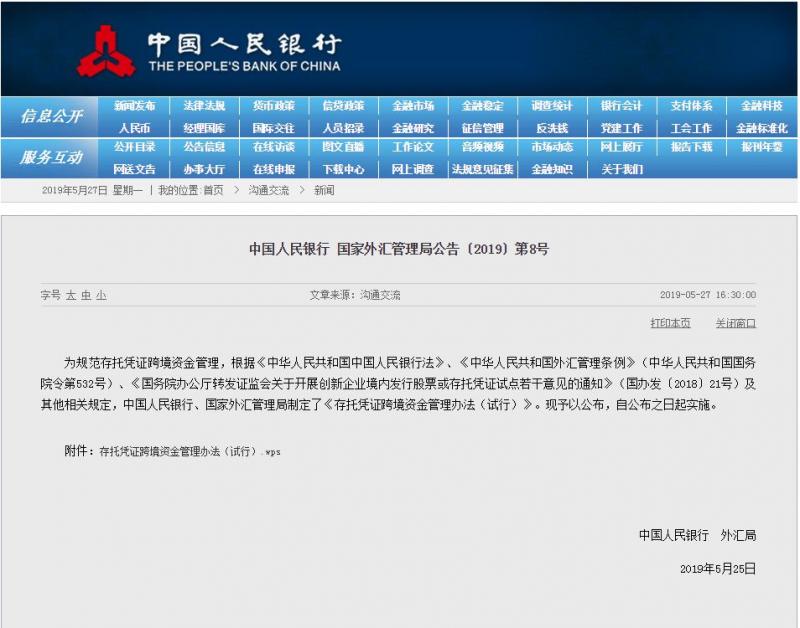Open the 金融稳定 section

pos(483,106)
